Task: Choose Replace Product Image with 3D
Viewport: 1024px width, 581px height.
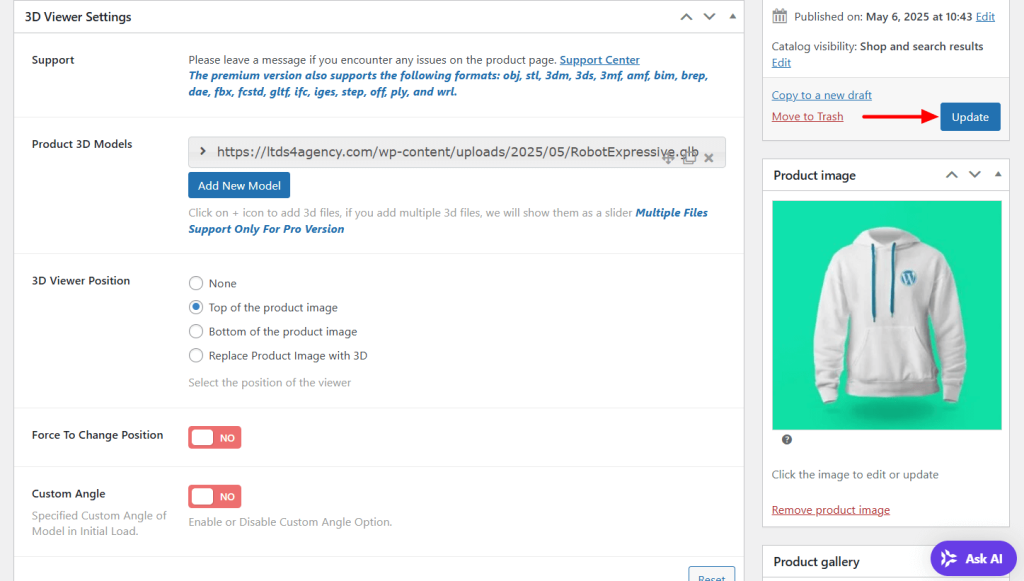Action: [x=196, y=356]
